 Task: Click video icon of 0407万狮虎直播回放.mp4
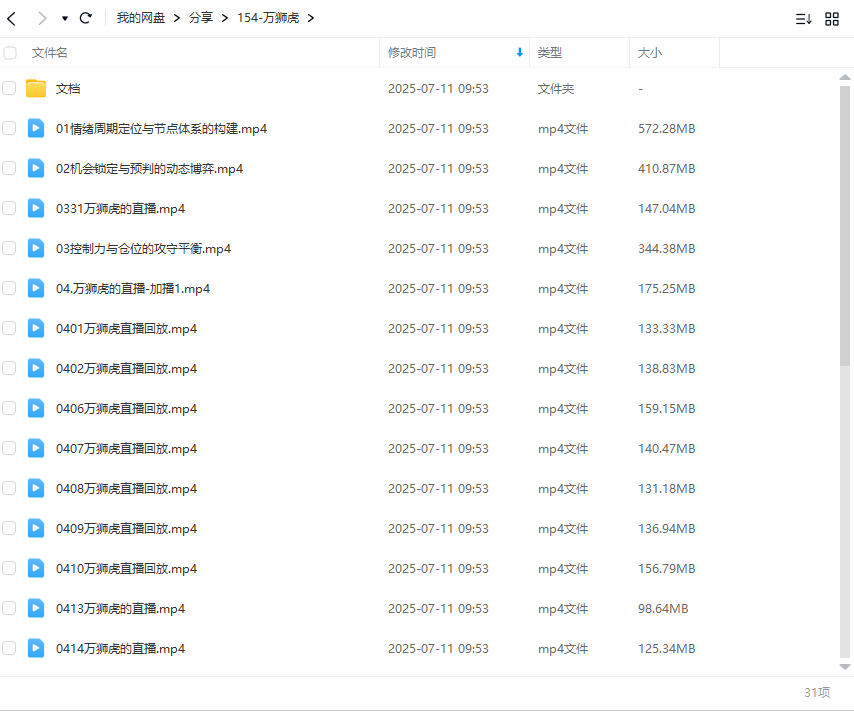(x=36, y=448)
